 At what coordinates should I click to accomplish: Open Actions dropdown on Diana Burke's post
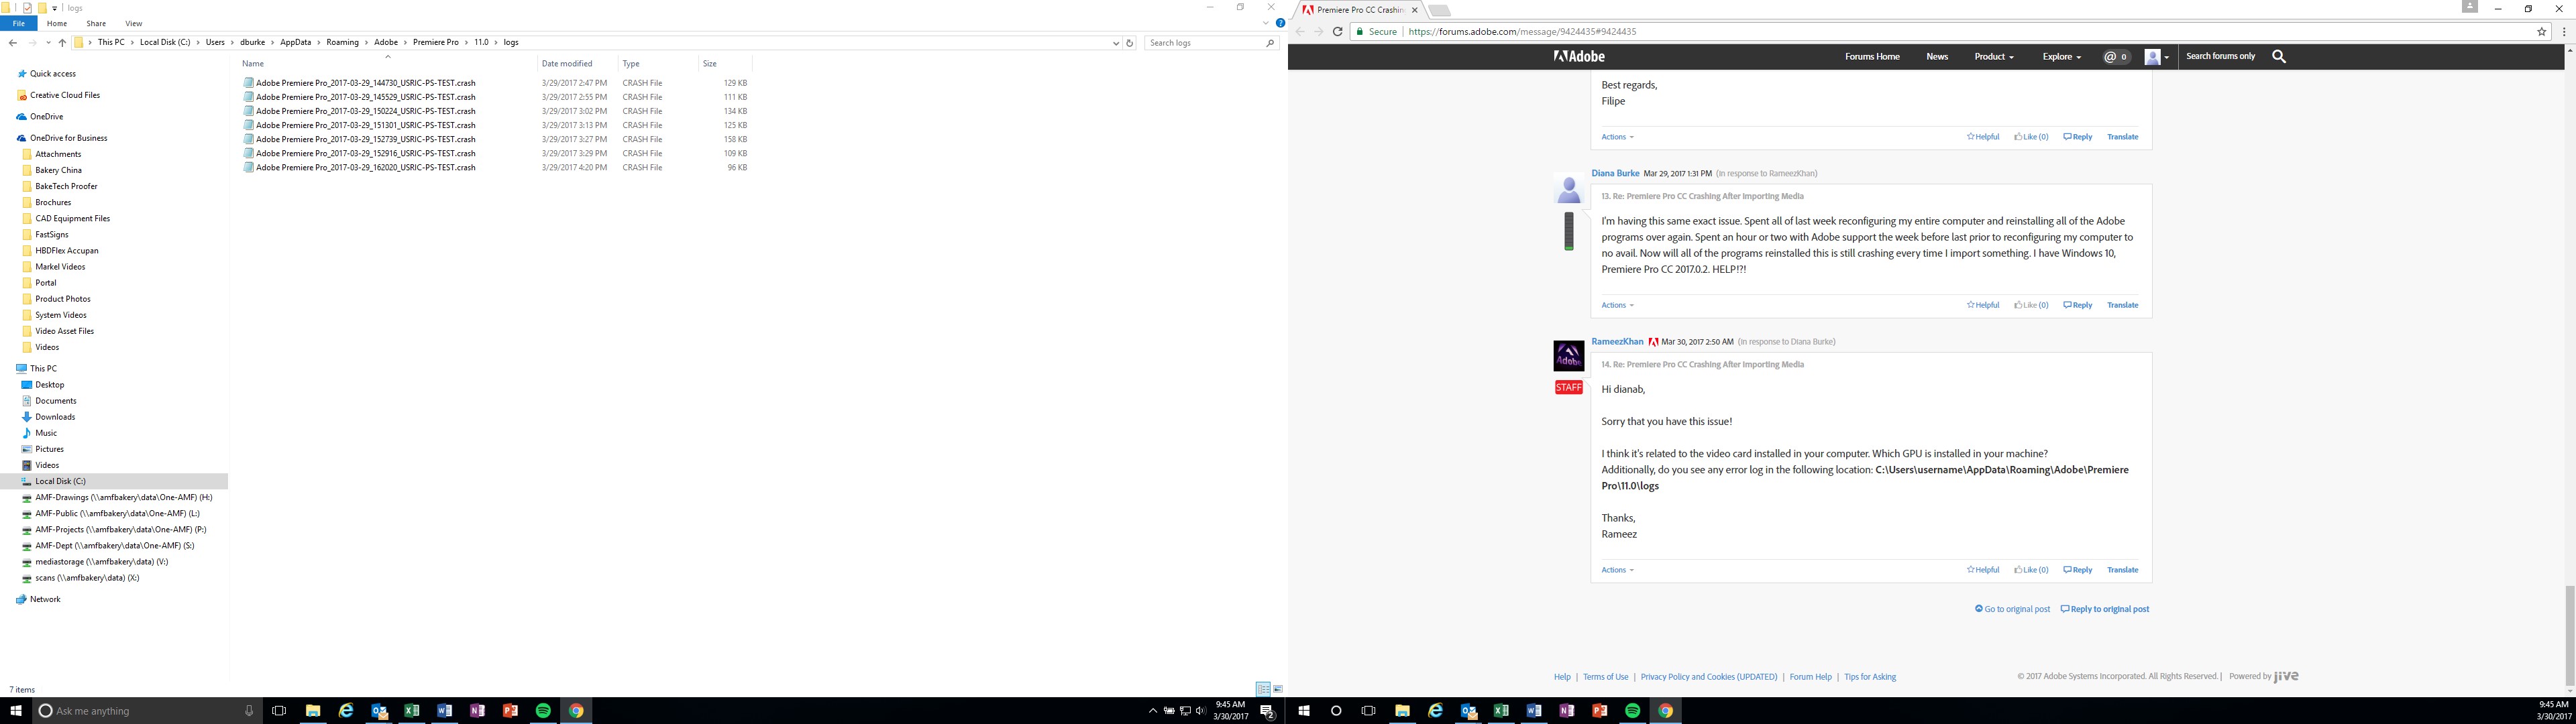[x=1617, y=305]
